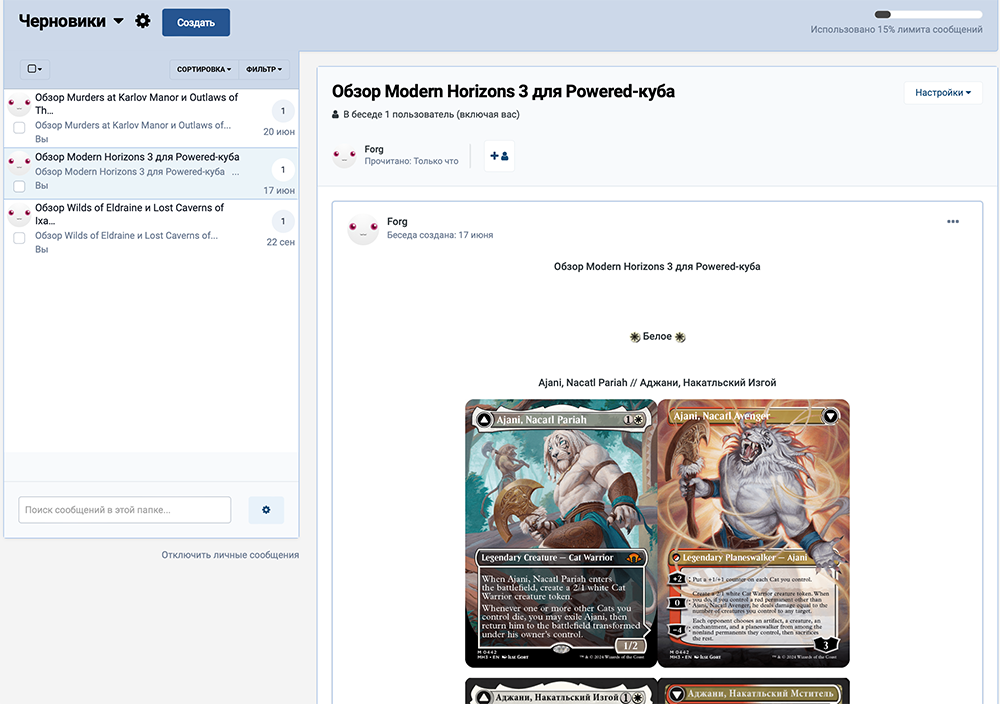Open the Сортировка dropdown

click(x=204, y=70)
